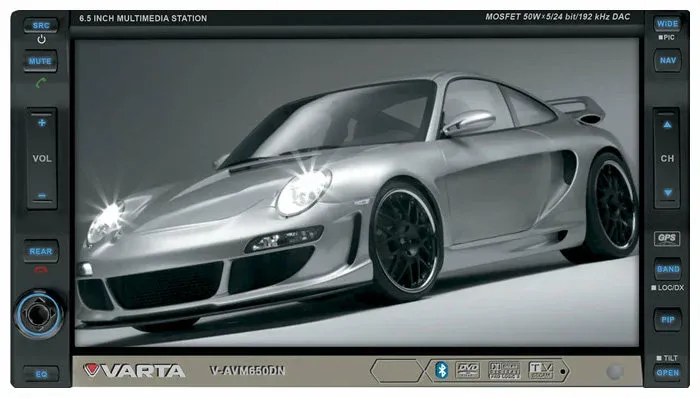Viewport: 700px width, 398px height.
Task: Click the PIC label under WIDE
Action: point(667,37)
